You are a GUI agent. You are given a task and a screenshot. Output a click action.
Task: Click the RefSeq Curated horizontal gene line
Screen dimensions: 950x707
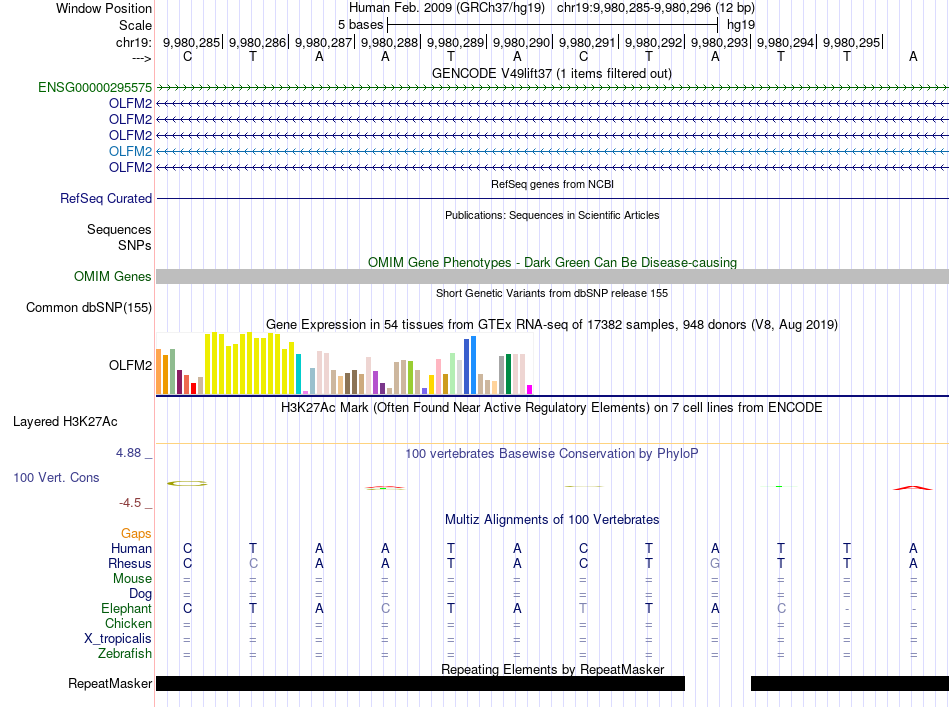[x=552, y=198]
